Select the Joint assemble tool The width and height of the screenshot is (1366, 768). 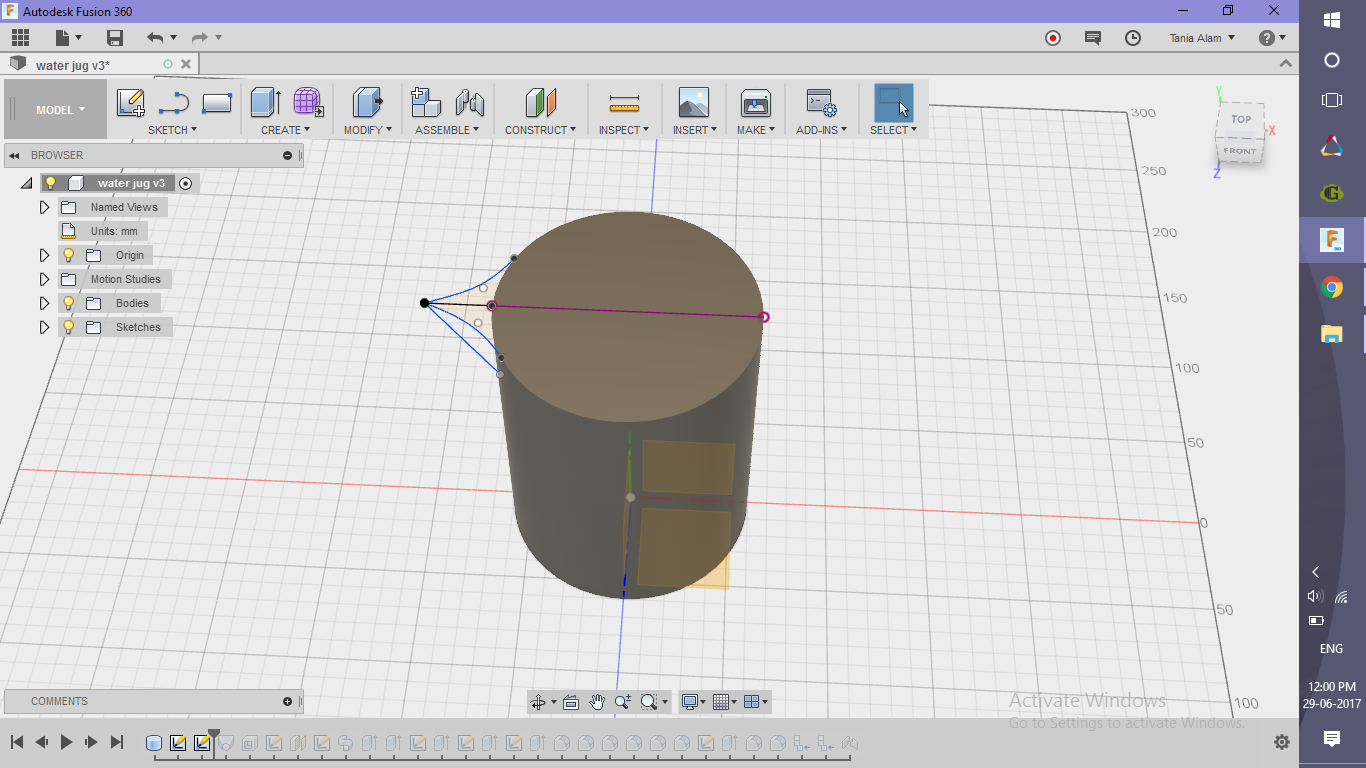pos(469,102)
